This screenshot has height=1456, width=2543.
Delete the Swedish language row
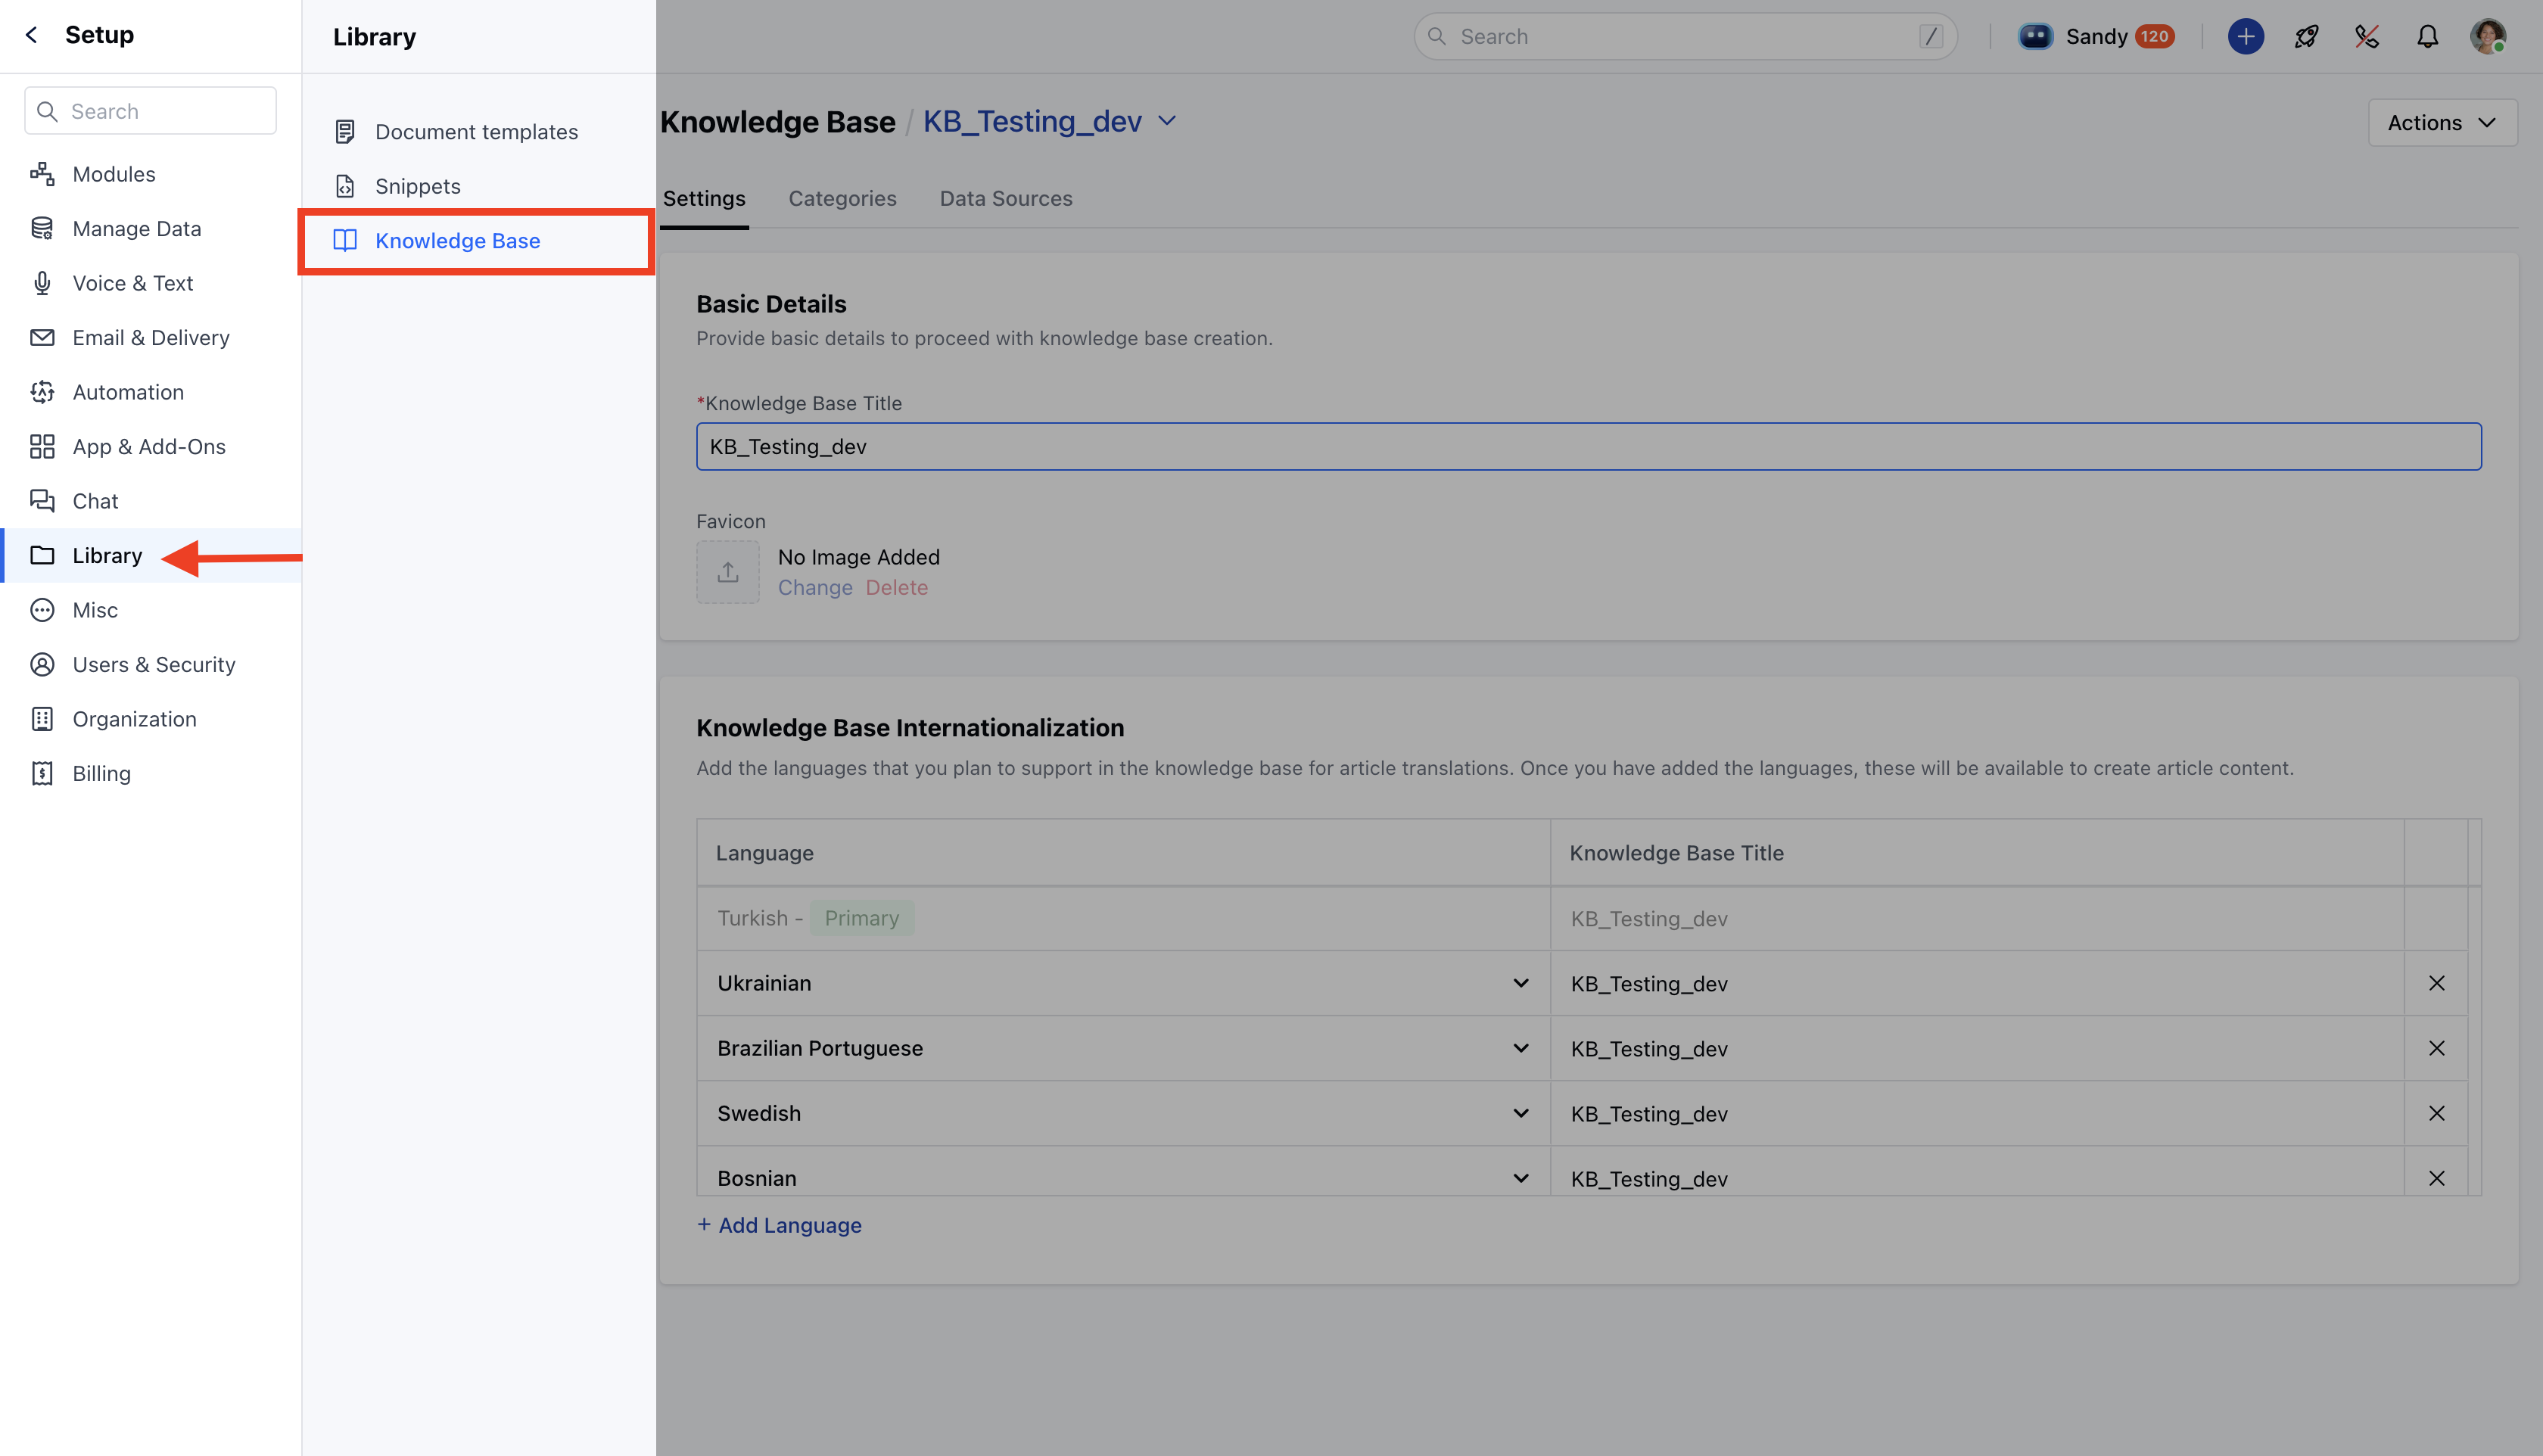coord(2436,1113)
